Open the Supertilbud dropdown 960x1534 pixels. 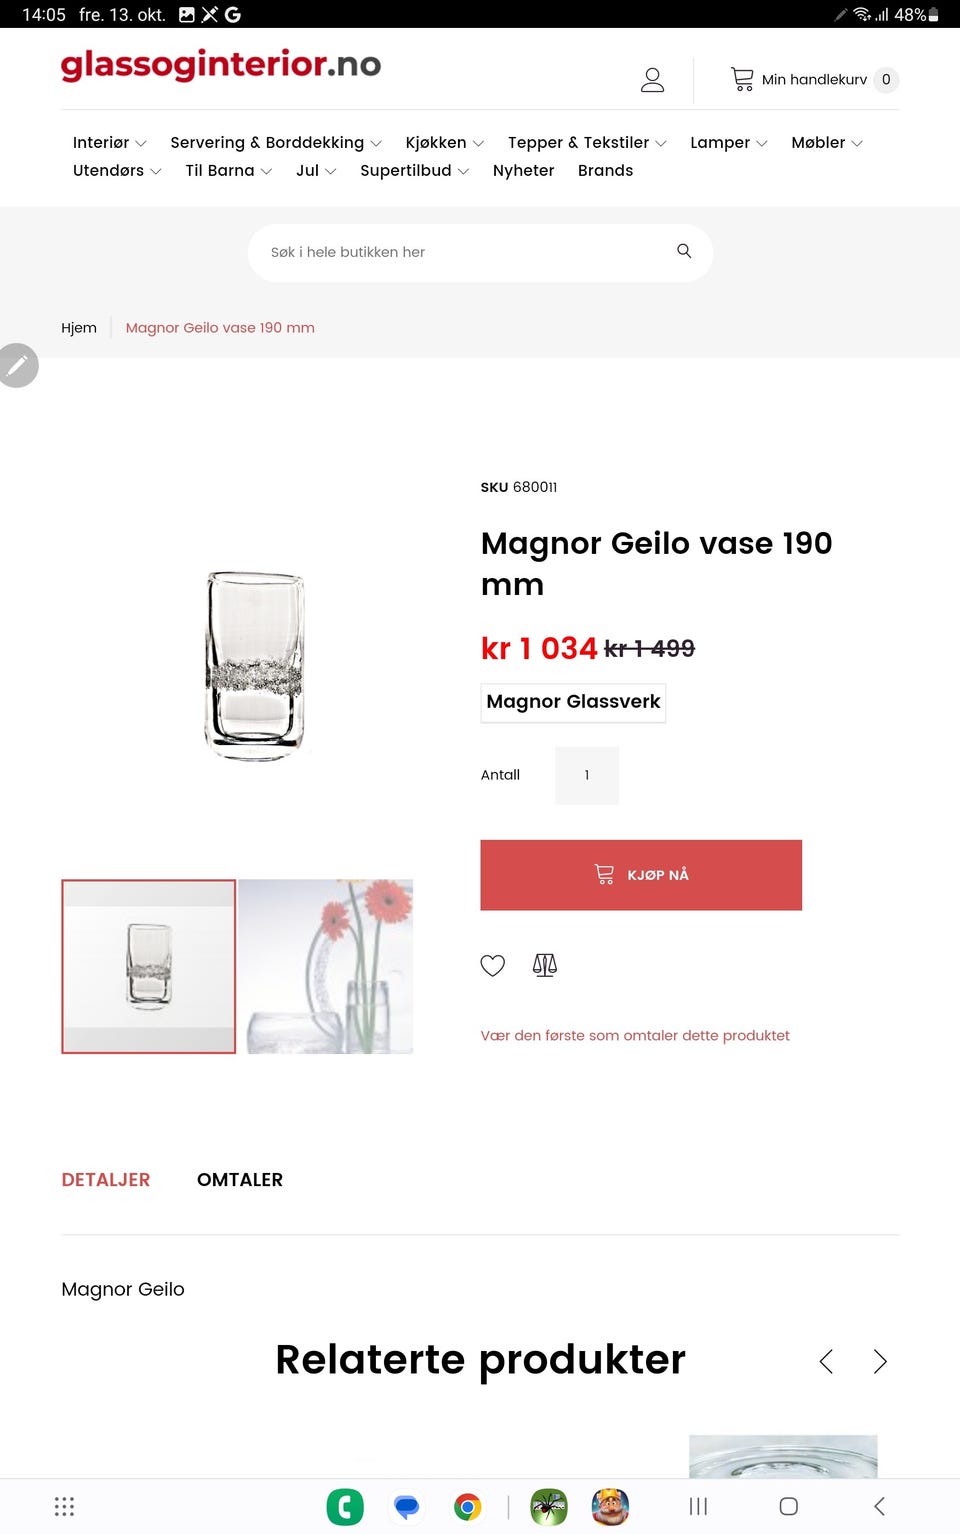point(413,170)
